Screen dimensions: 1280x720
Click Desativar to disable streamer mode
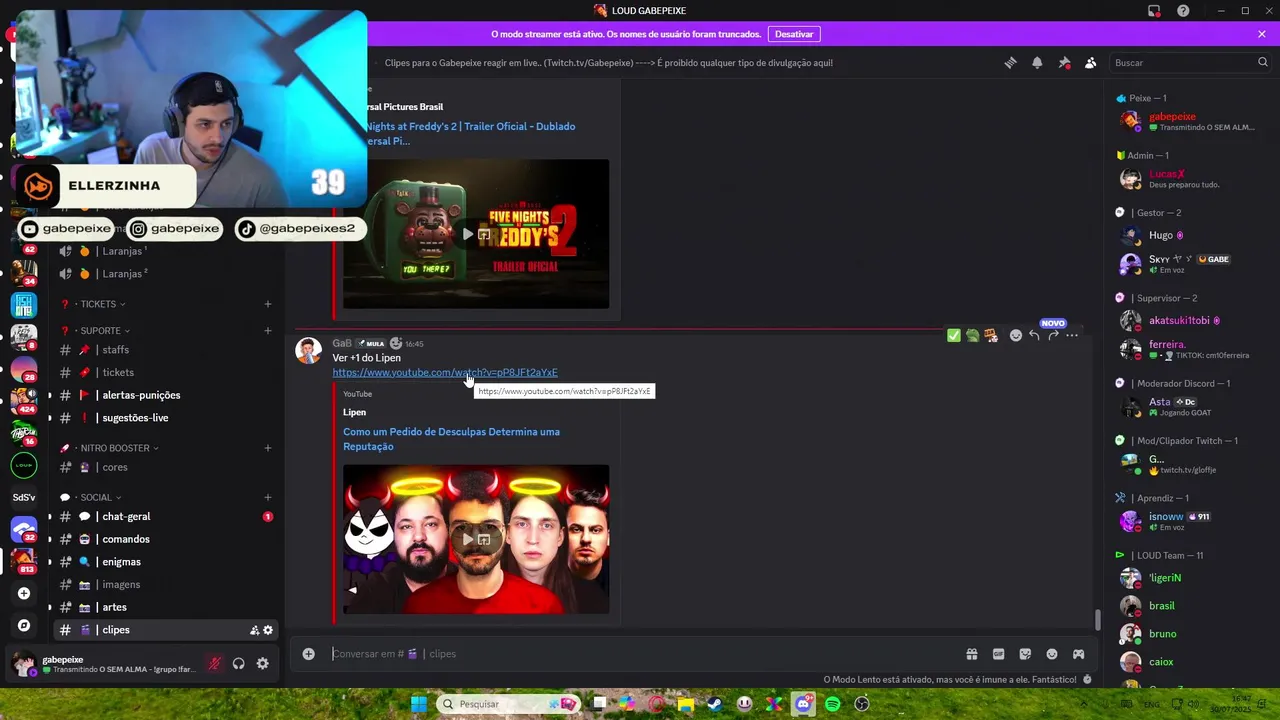click(794, 34)
